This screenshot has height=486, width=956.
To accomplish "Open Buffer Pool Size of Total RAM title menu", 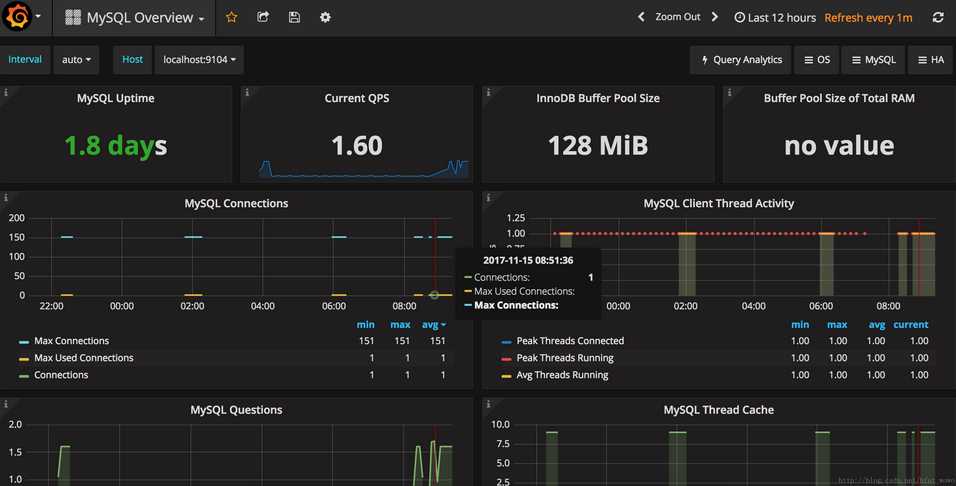I will [839, 98].
